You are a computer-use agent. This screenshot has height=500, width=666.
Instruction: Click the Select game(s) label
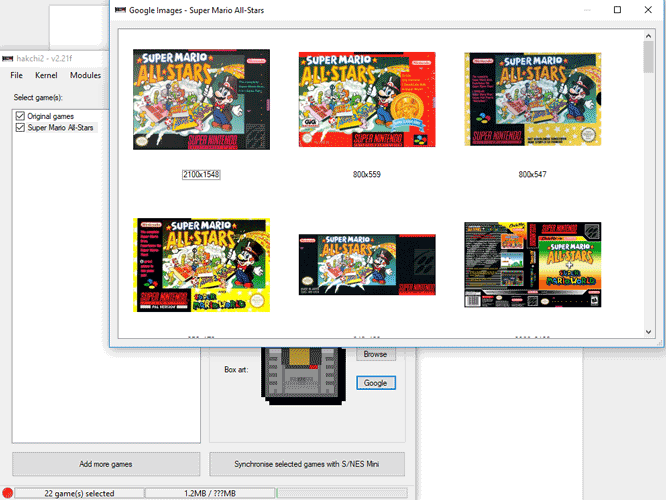(38, 97)
